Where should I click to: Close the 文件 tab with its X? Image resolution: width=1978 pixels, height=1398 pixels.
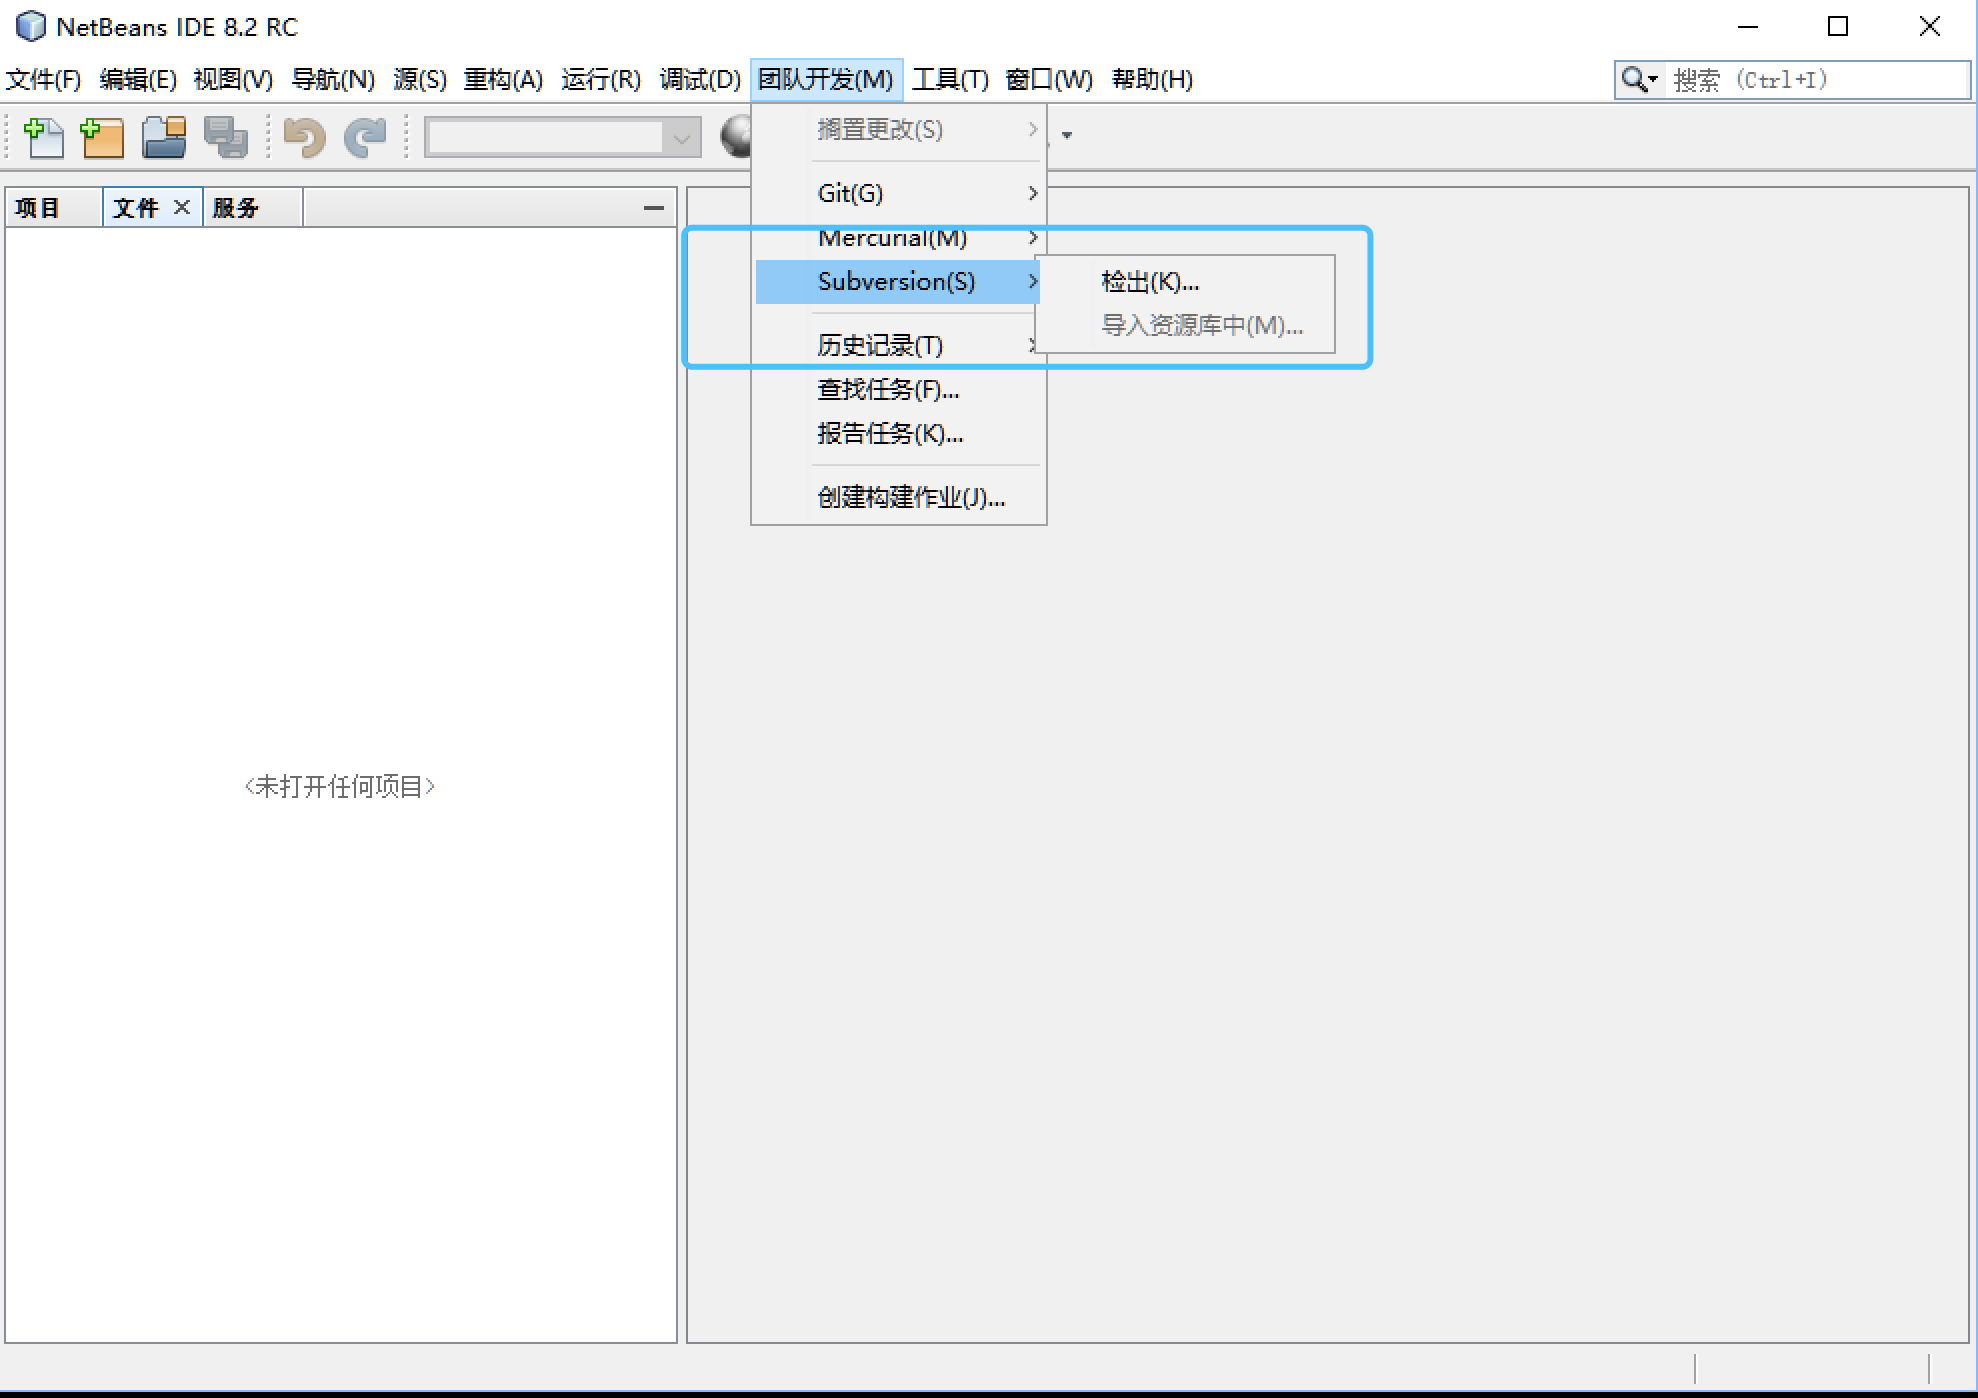point(181,207)
